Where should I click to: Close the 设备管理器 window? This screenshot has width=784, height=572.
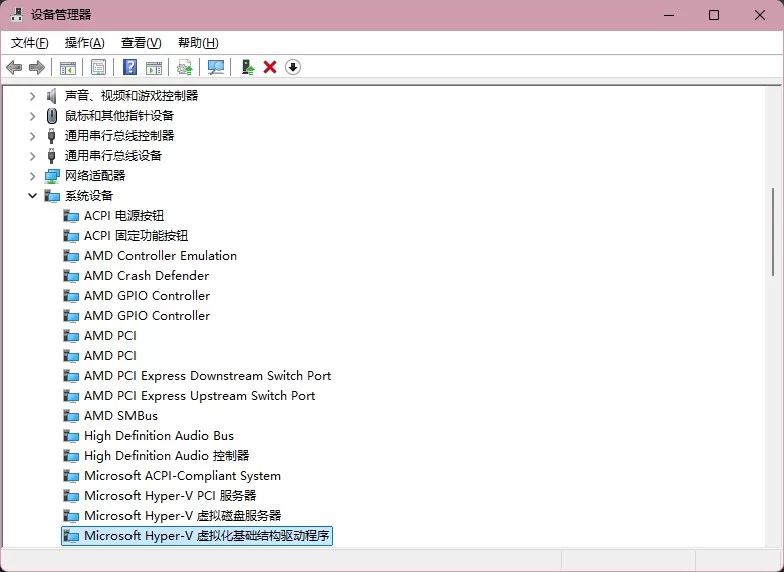click(x=760, y=15)
